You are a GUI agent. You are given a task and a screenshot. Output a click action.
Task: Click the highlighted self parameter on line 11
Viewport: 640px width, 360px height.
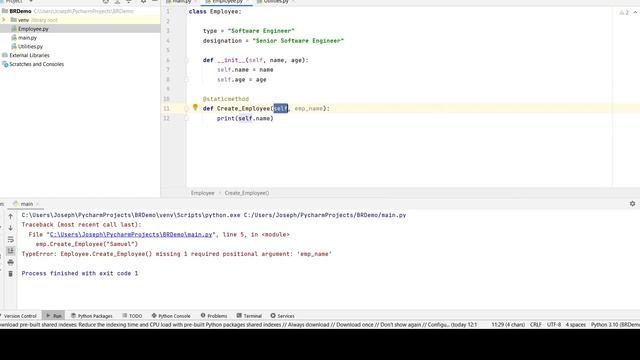coord(280,109)
